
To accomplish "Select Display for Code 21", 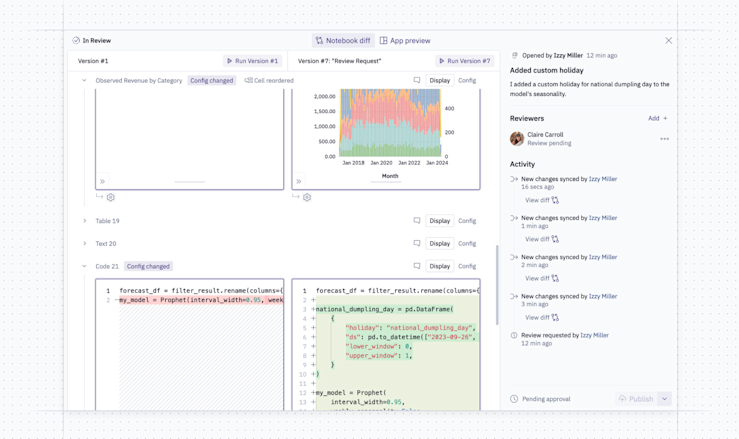I will (439, 266).
